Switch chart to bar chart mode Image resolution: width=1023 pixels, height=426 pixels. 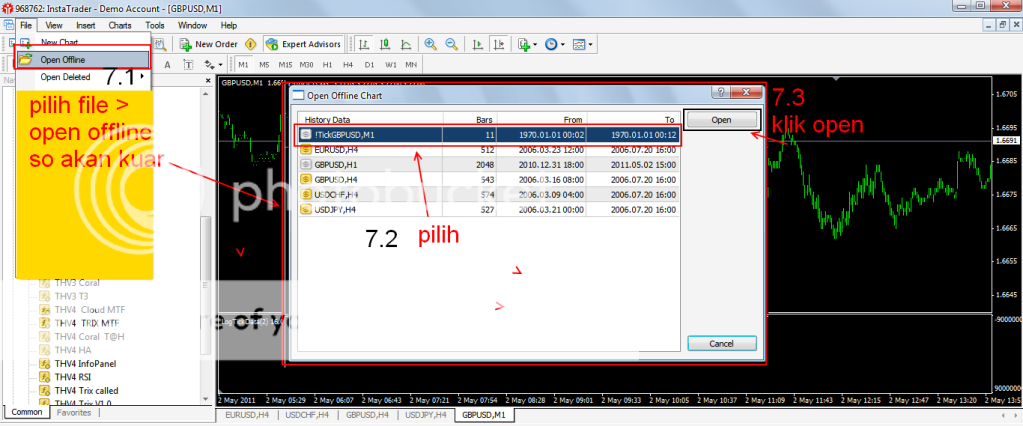point(364,44)
